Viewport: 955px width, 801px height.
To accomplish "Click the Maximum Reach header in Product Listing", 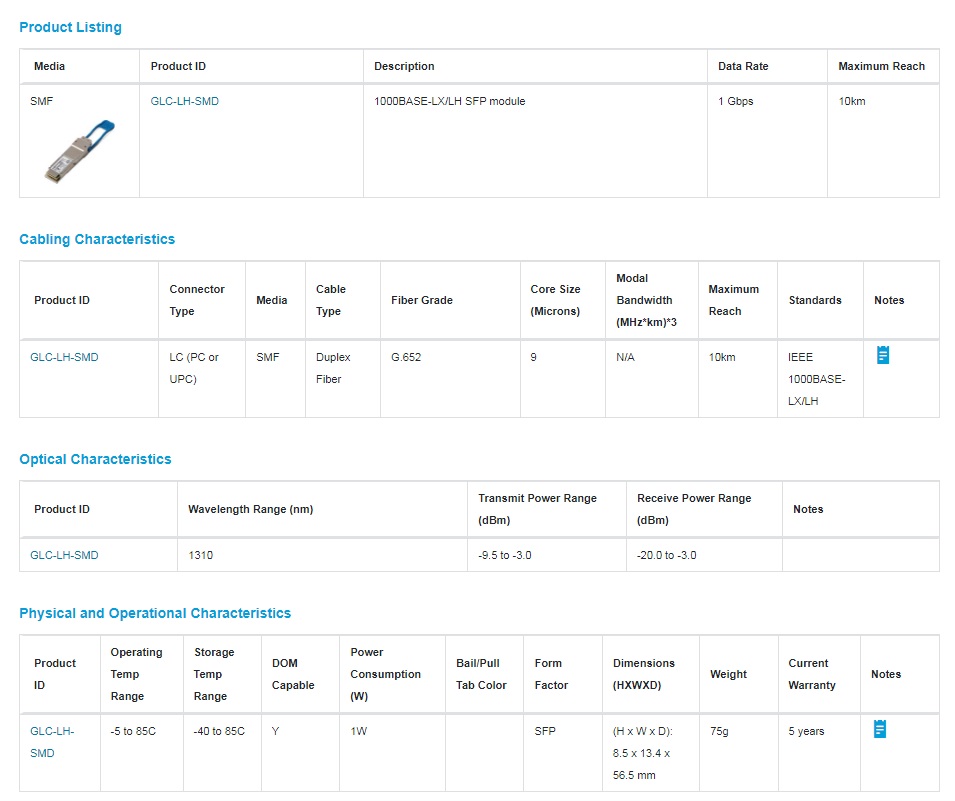I will tap(881, 66).
